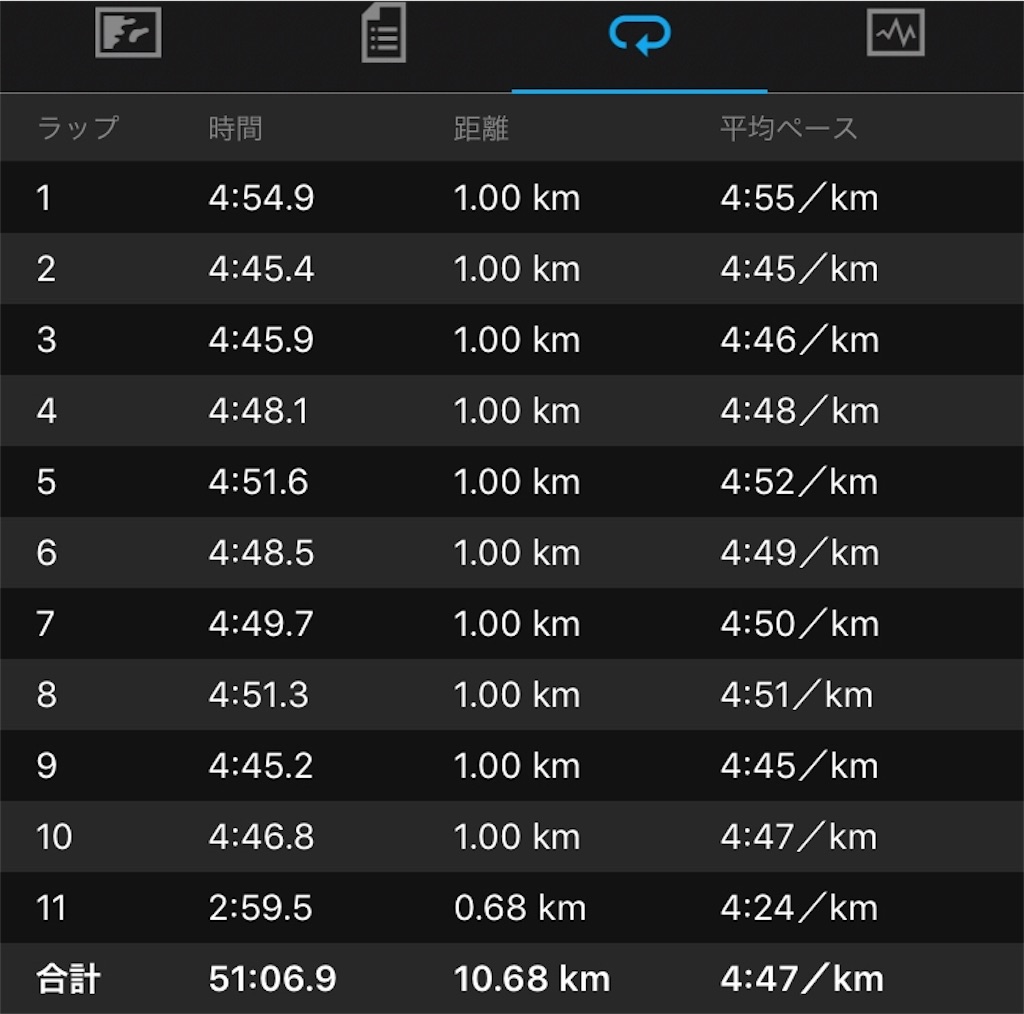Tap the 合計 total row
This screenshot has width=1024, height=1014.
pos(512,978)
